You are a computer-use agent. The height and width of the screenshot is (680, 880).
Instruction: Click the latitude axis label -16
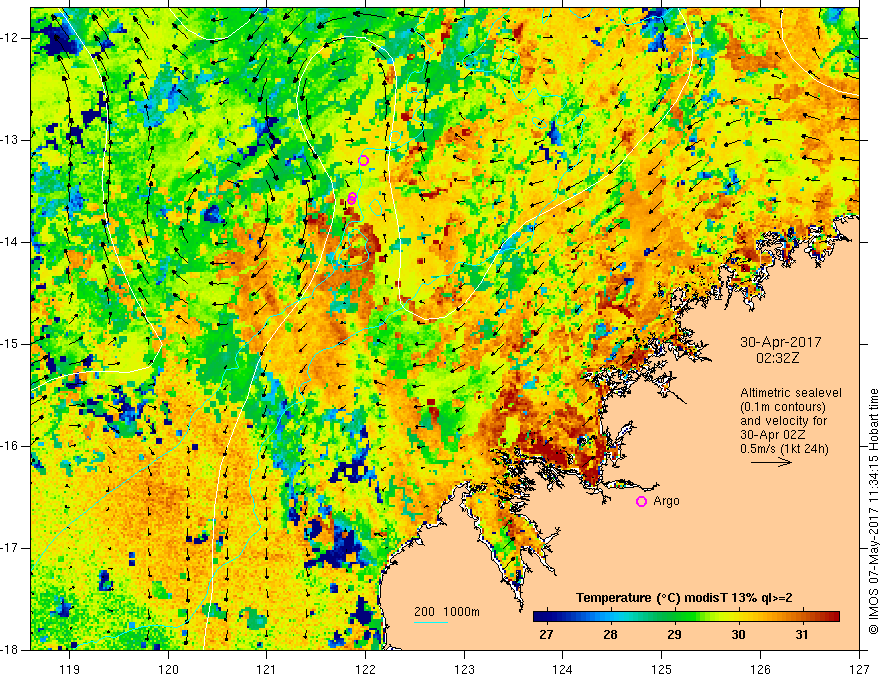click(x=11, y=446)
